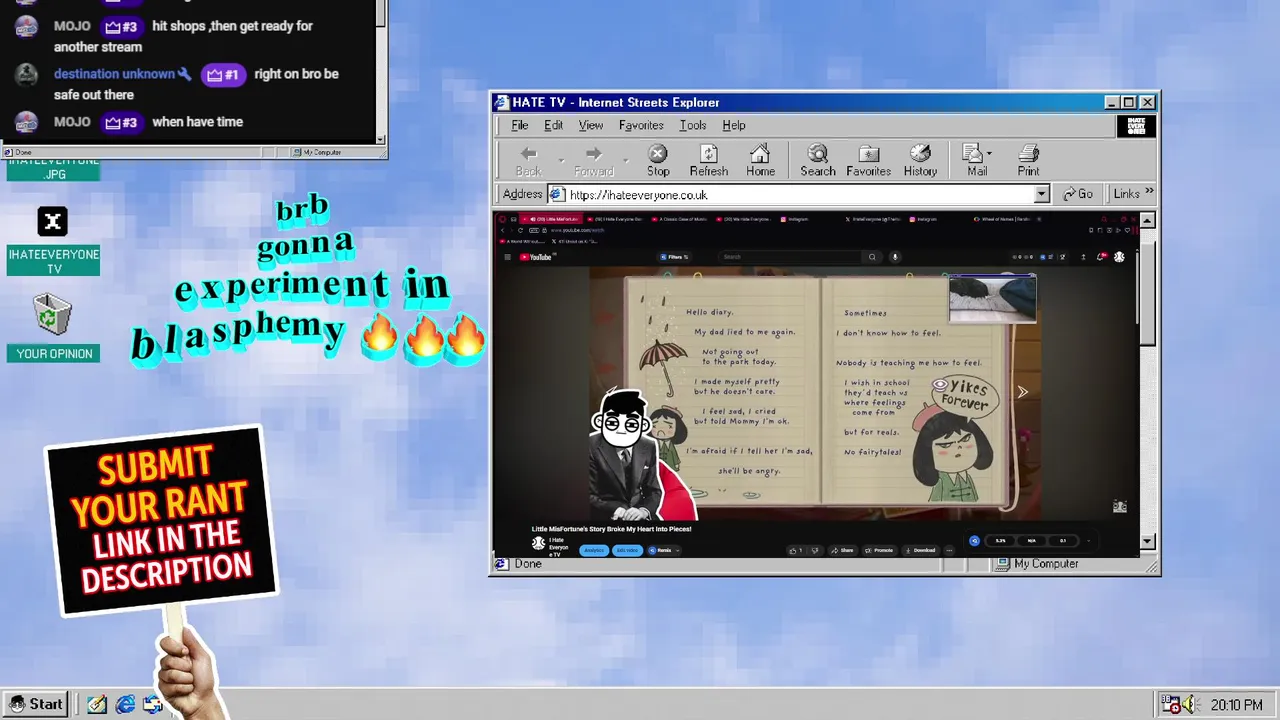Open the Help menu
The width and height of the screenshot is (1280, 720).
click(734, 125)
